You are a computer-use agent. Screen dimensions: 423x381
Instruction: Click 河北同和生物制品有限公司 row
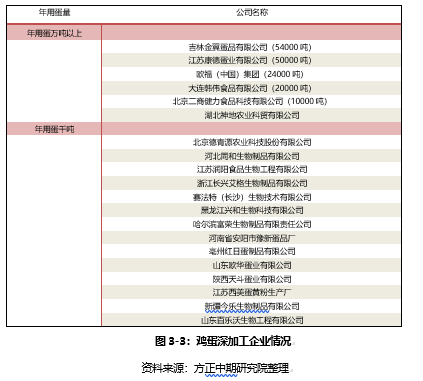coord(251,156)
